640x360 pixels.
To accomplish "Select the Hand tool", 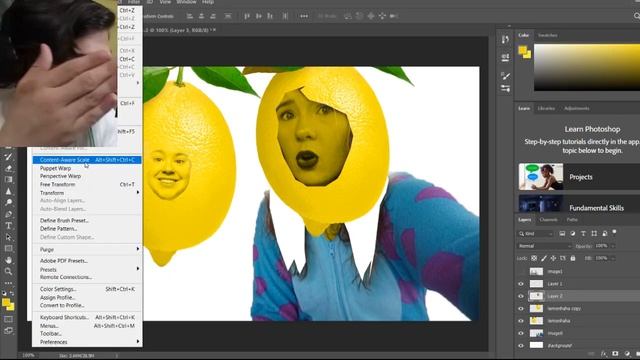I will coord(8,260).
